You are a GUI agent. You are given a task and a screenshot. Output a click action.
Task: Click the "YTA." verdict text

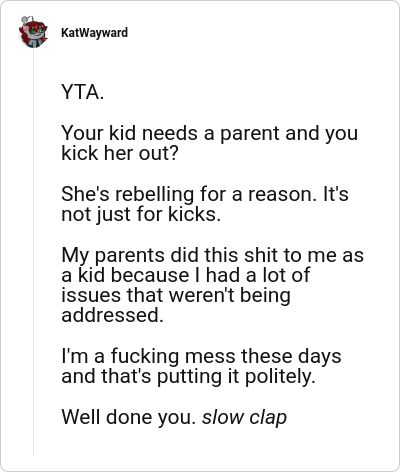point(83,92)
